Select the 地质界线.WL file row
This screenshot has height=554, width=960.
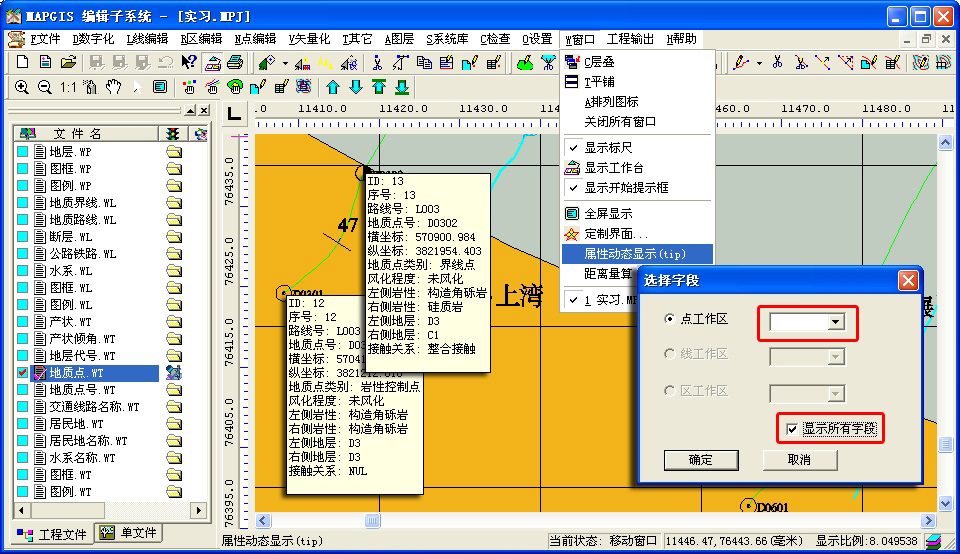[83, 203]
